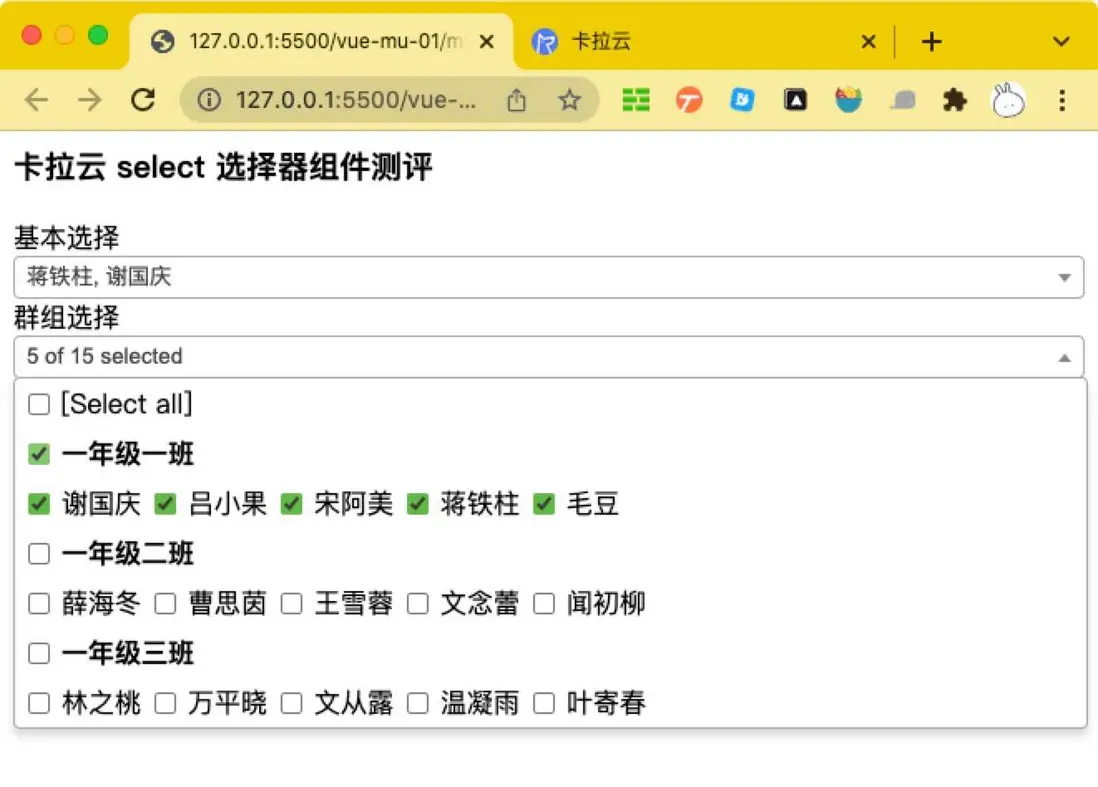Reload the current page

[143, 100]
